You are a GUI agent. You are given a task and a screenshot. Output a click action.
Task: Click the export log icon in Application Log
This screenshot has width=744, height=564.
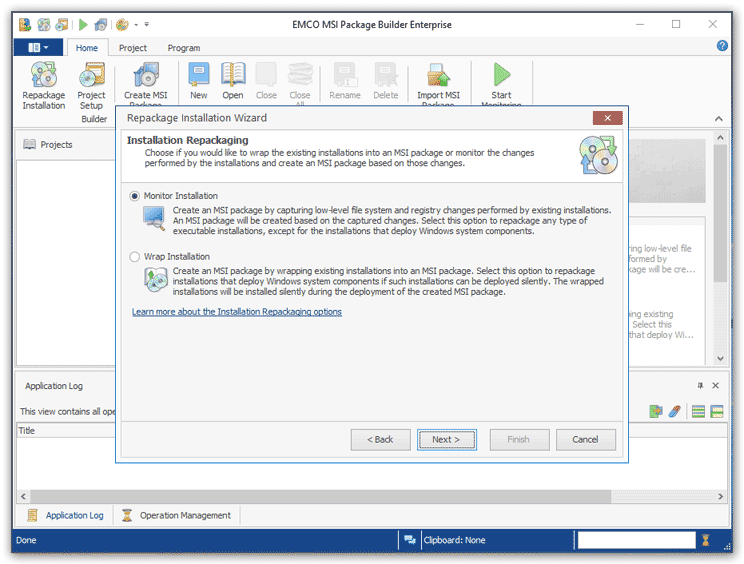656,411
